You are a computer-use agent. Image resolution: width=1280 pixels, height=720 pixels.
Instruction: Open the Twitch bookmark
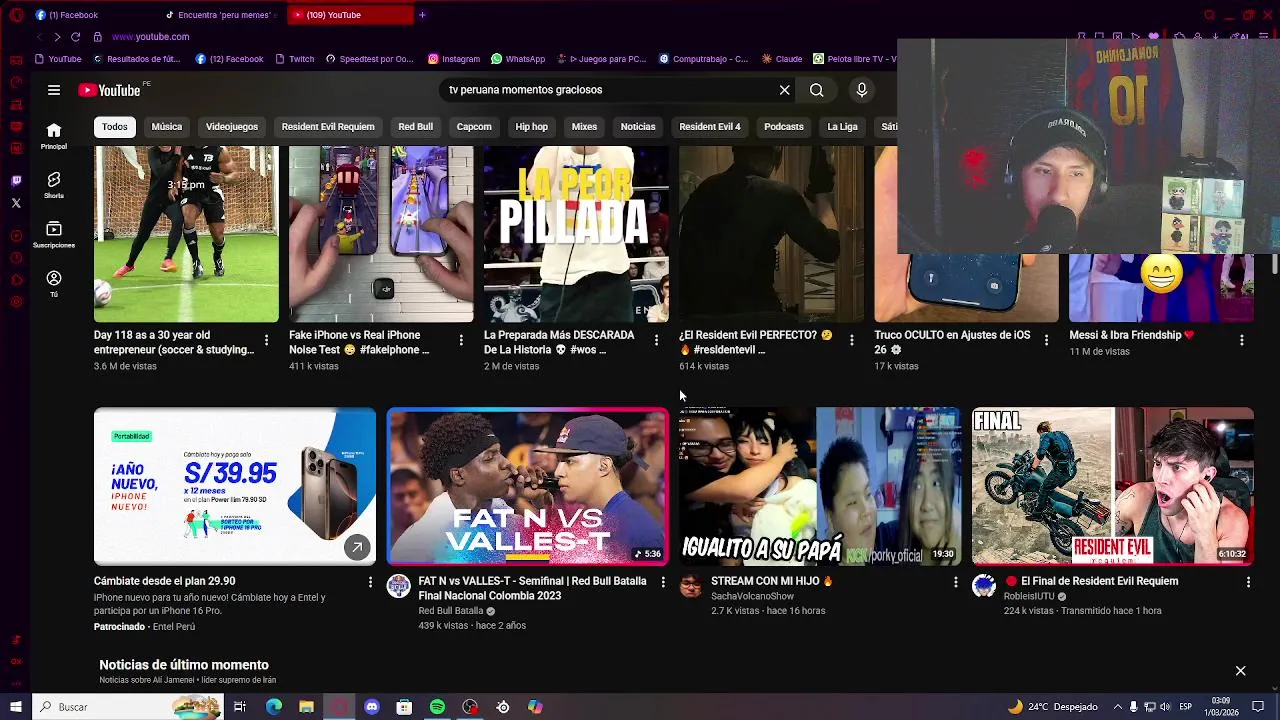(x=294, y=59)
